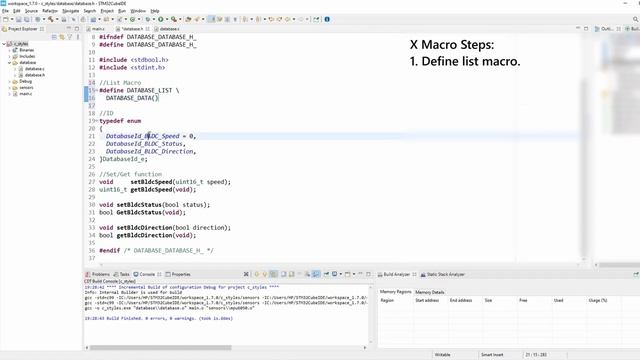Screen dimensions: 640x360
Task: Collapse the database folder node
Action: click(x=9, y=63)
